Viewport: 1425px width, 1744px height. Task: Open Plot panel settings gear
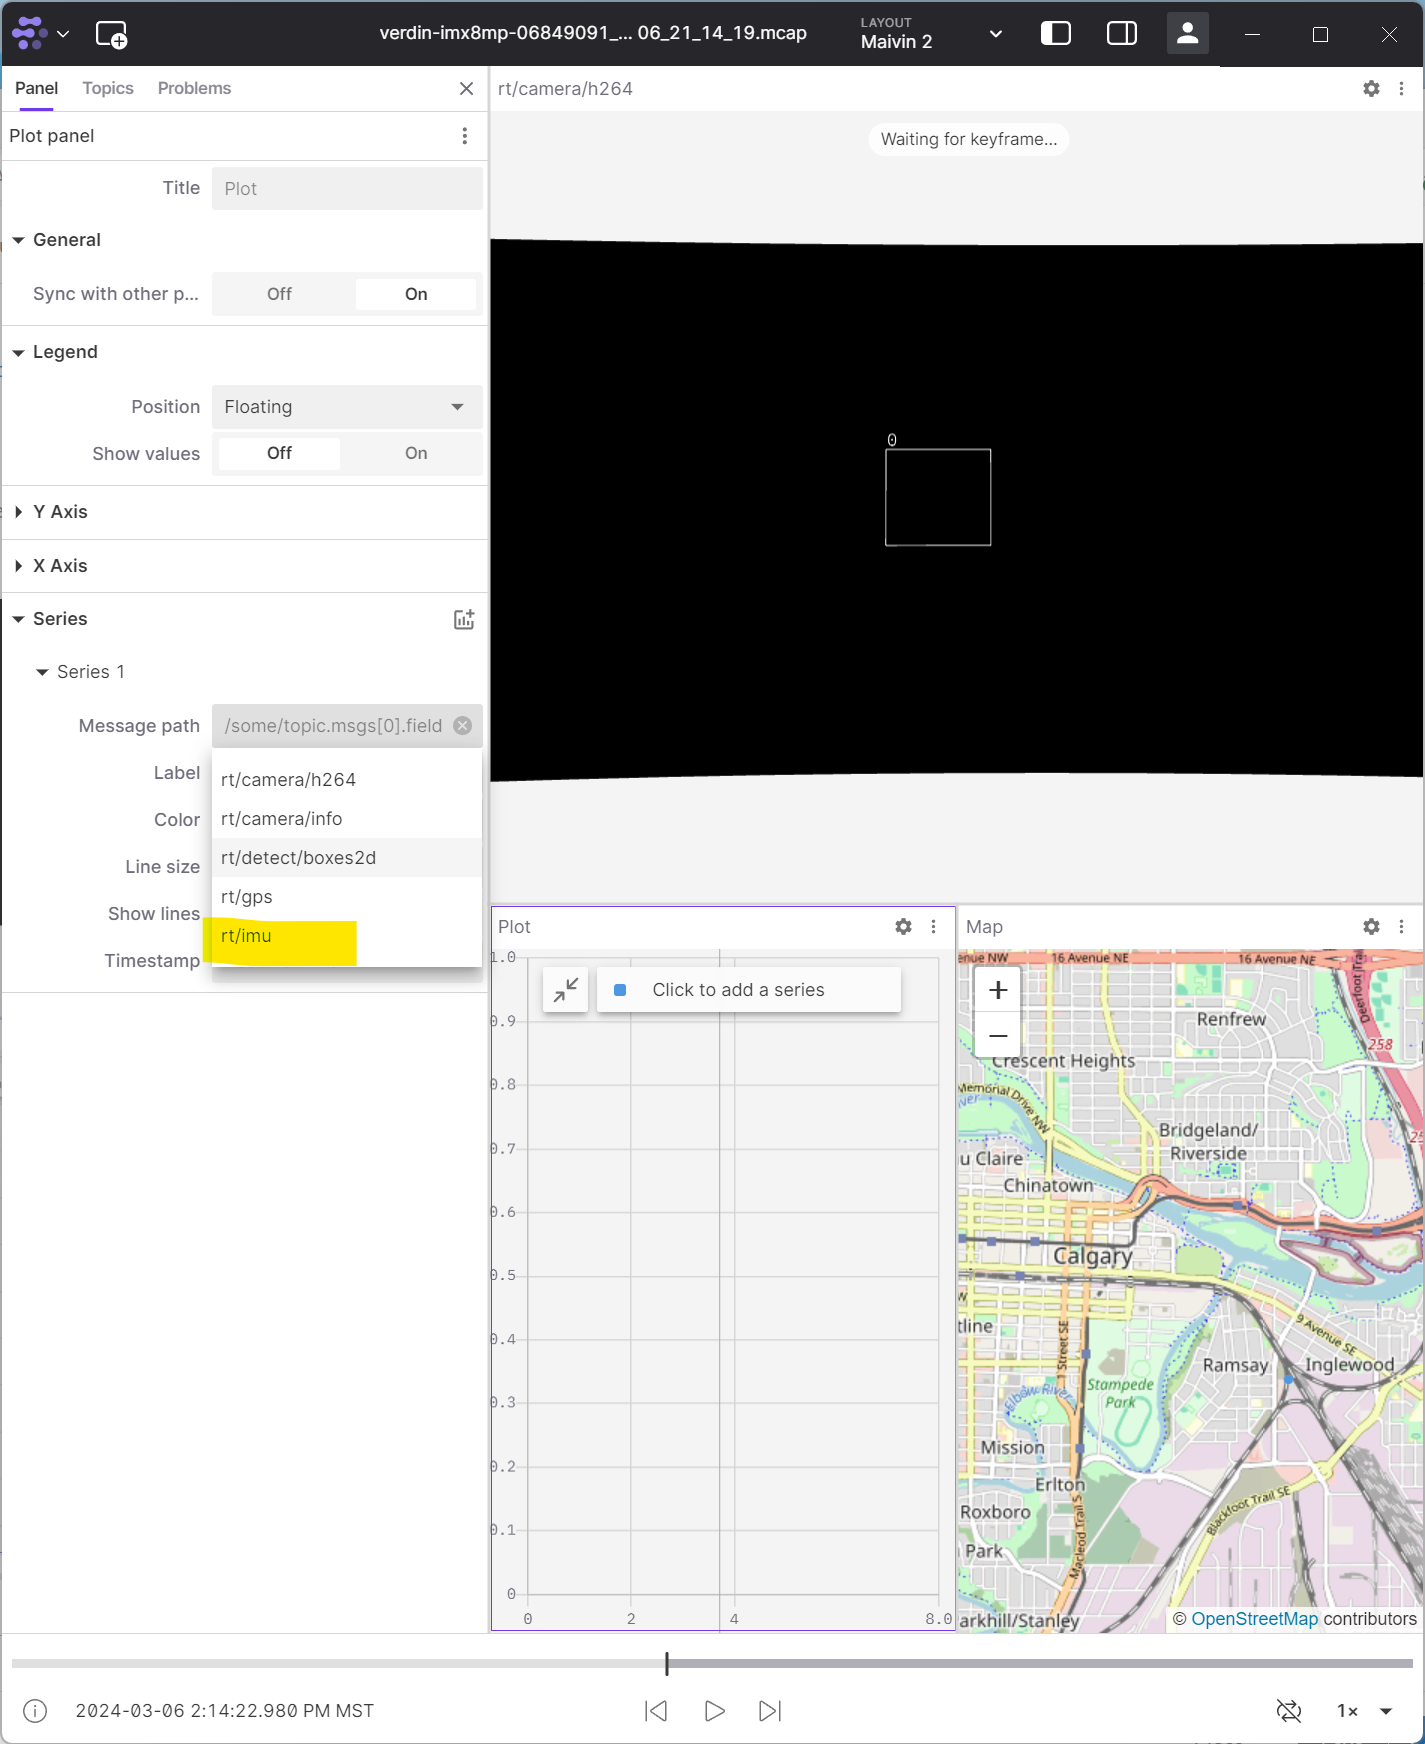[903, 927]
